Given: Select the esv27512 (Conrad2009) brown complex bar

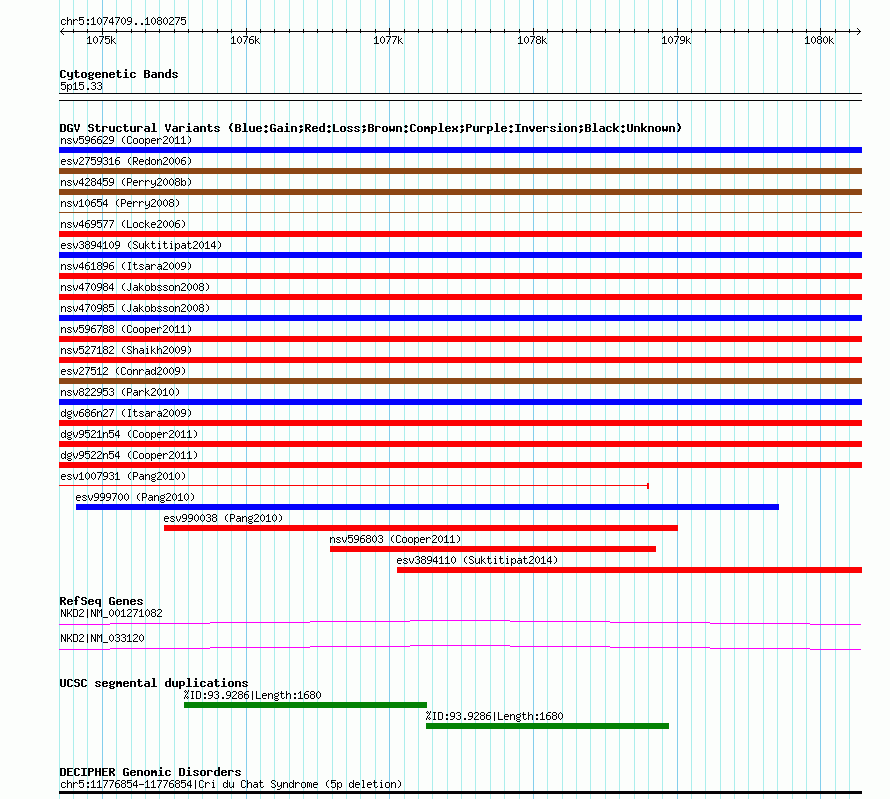Looking at the screenshot, I should pos(460,381).
